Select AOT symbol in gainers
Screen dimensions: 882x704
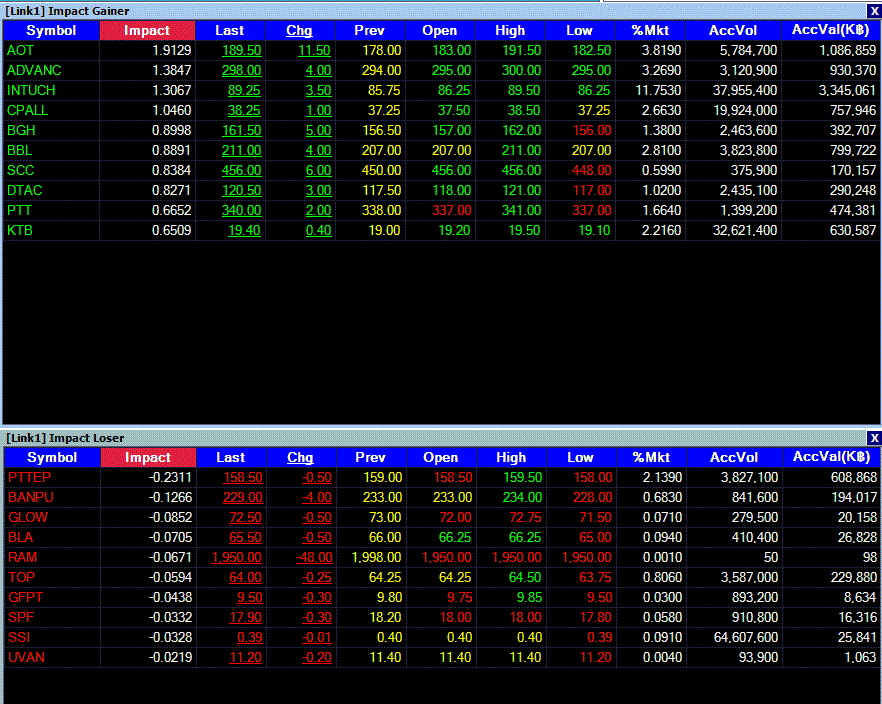pos(20,50)
